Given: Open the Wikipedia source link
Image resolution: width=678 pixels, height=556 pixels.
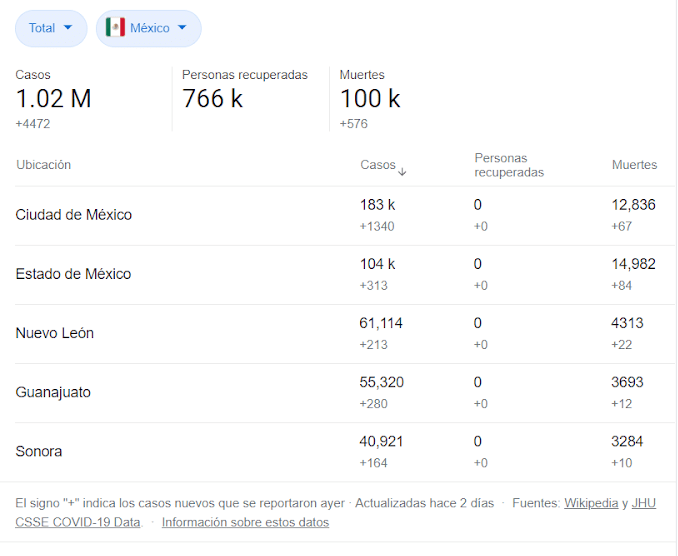Looking at the screenshot, I should [x=591, y=503].
